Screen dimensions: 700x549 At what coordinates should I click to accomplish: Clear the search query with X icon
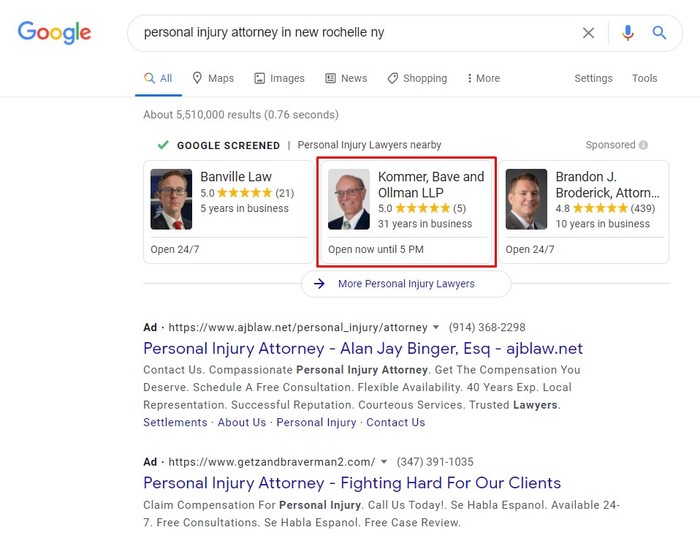588,33
